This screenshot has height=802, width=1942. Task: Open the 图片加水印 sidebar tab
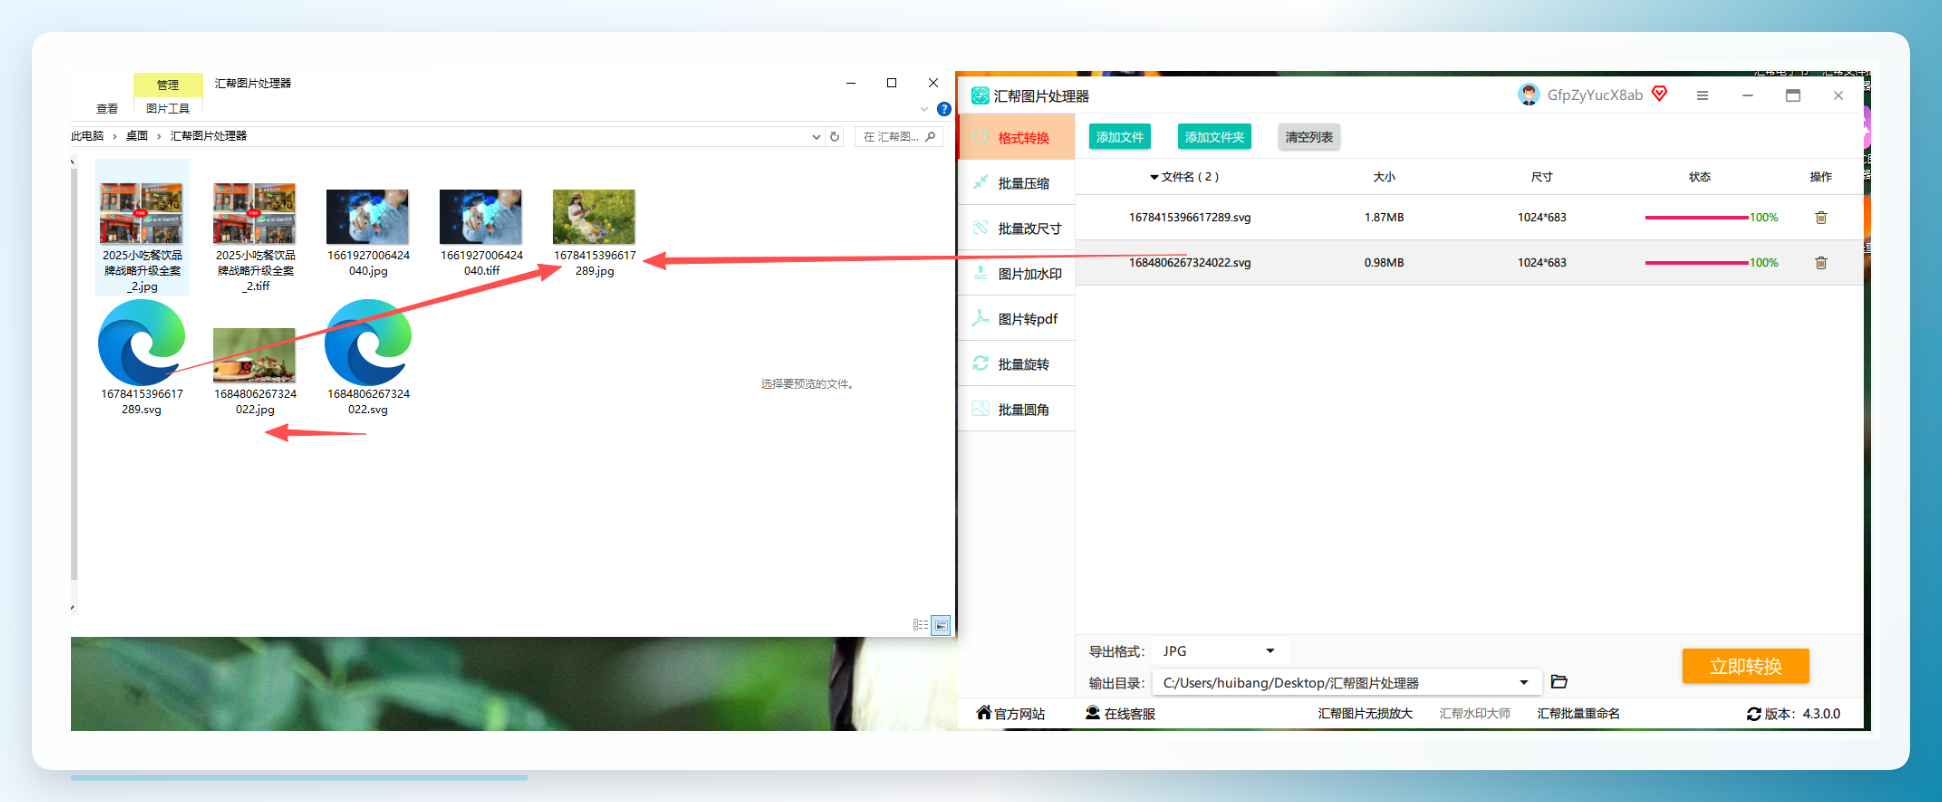[x=1016, y=274]
